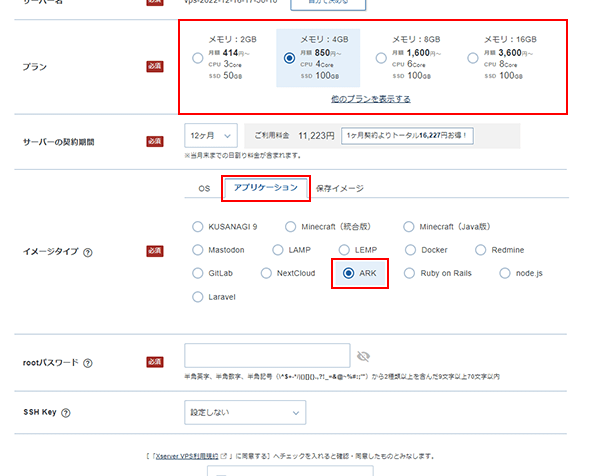Focus the root password input field

click(x=267, y=355)
